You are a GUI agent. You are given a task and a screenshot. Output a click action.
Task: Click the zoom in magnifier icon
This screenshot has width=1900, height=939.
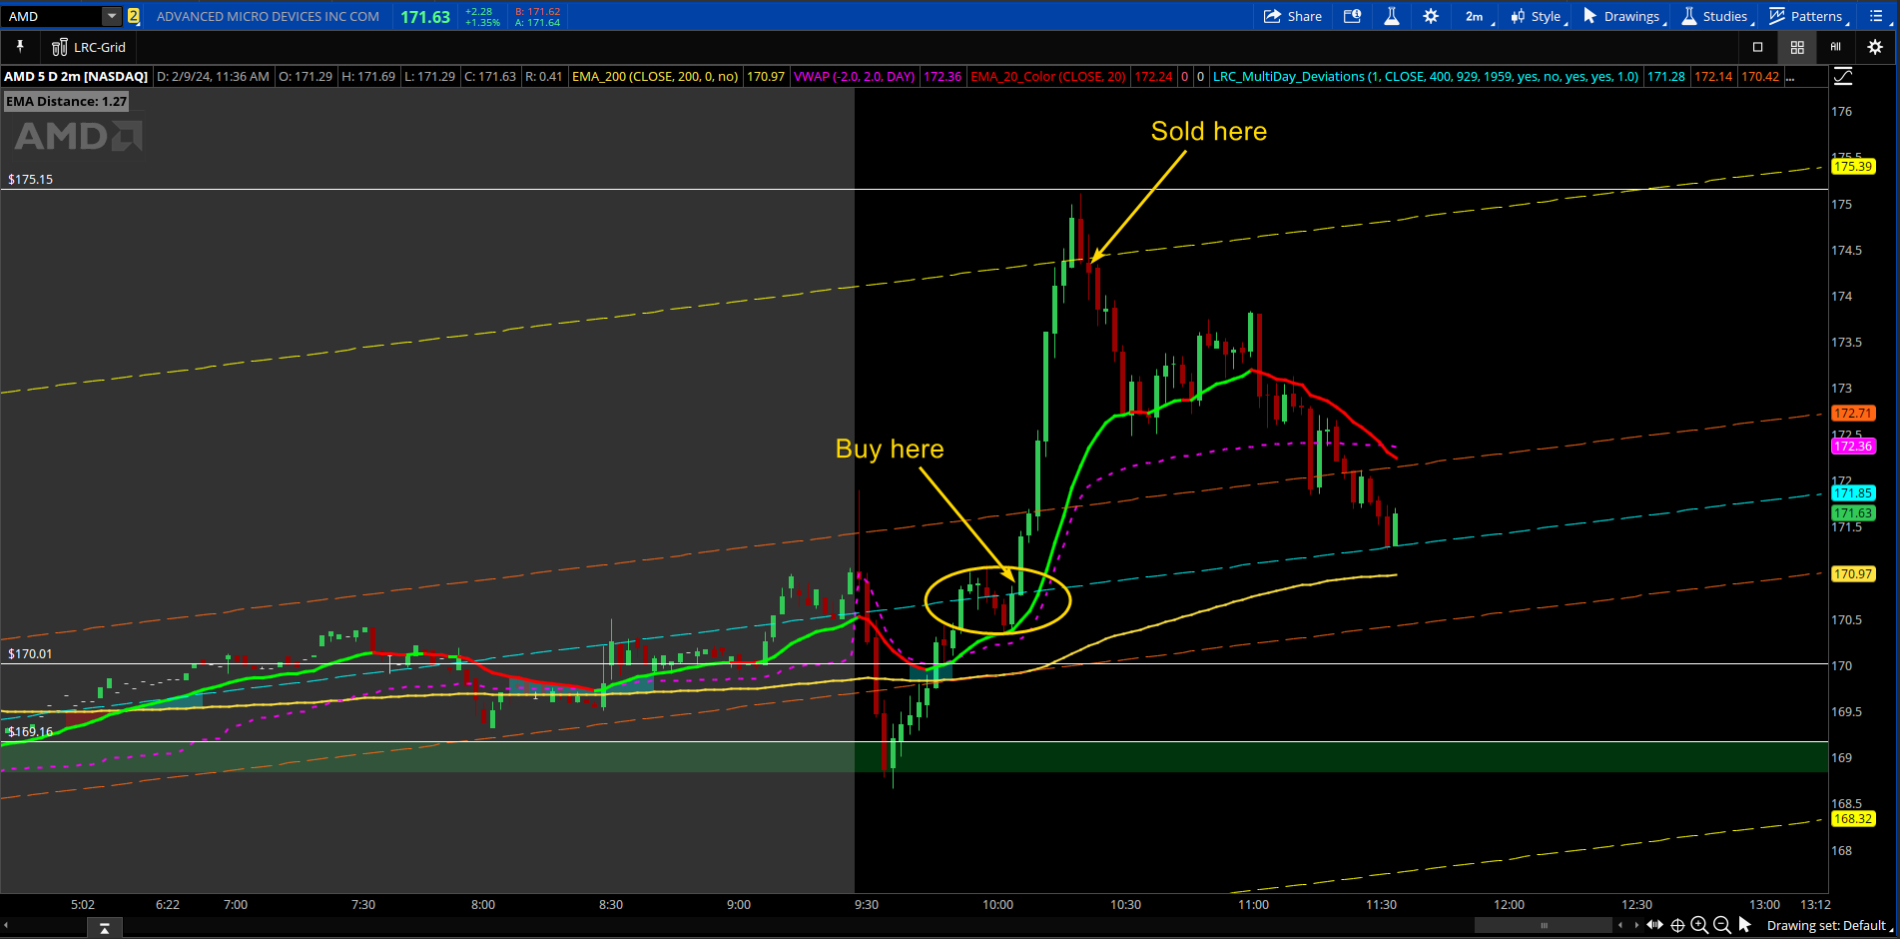tap(1699, 925)
